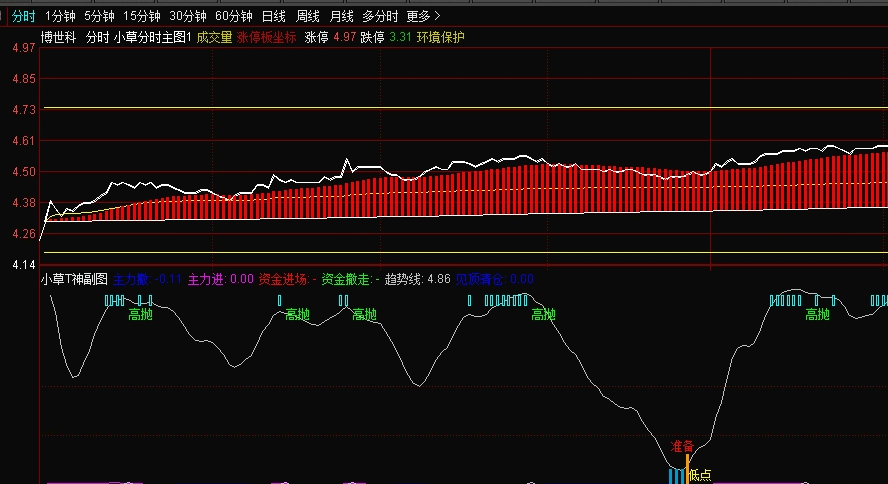Open the 环境保护 sector link
The height and width of the screenshot is (484, 888).
pos(441,37)
